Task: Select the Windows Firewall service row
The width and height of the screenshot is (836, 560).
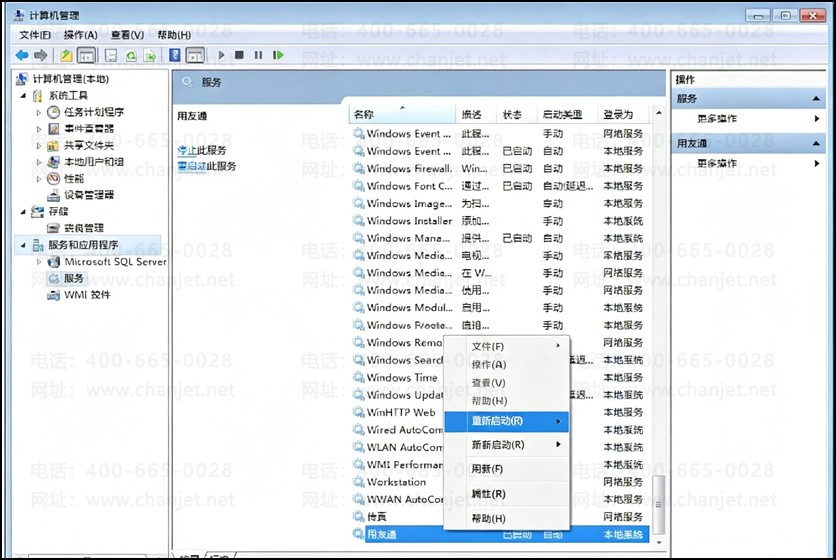Action: click(500, 169)
